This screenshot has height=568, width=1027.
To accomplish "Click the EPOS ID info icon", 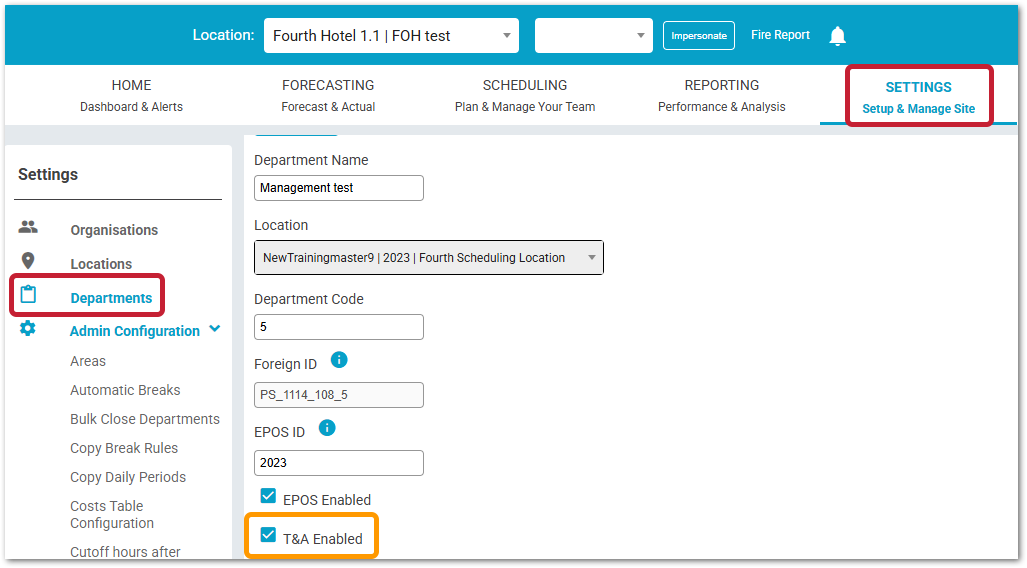I will [x=327, y=428].
